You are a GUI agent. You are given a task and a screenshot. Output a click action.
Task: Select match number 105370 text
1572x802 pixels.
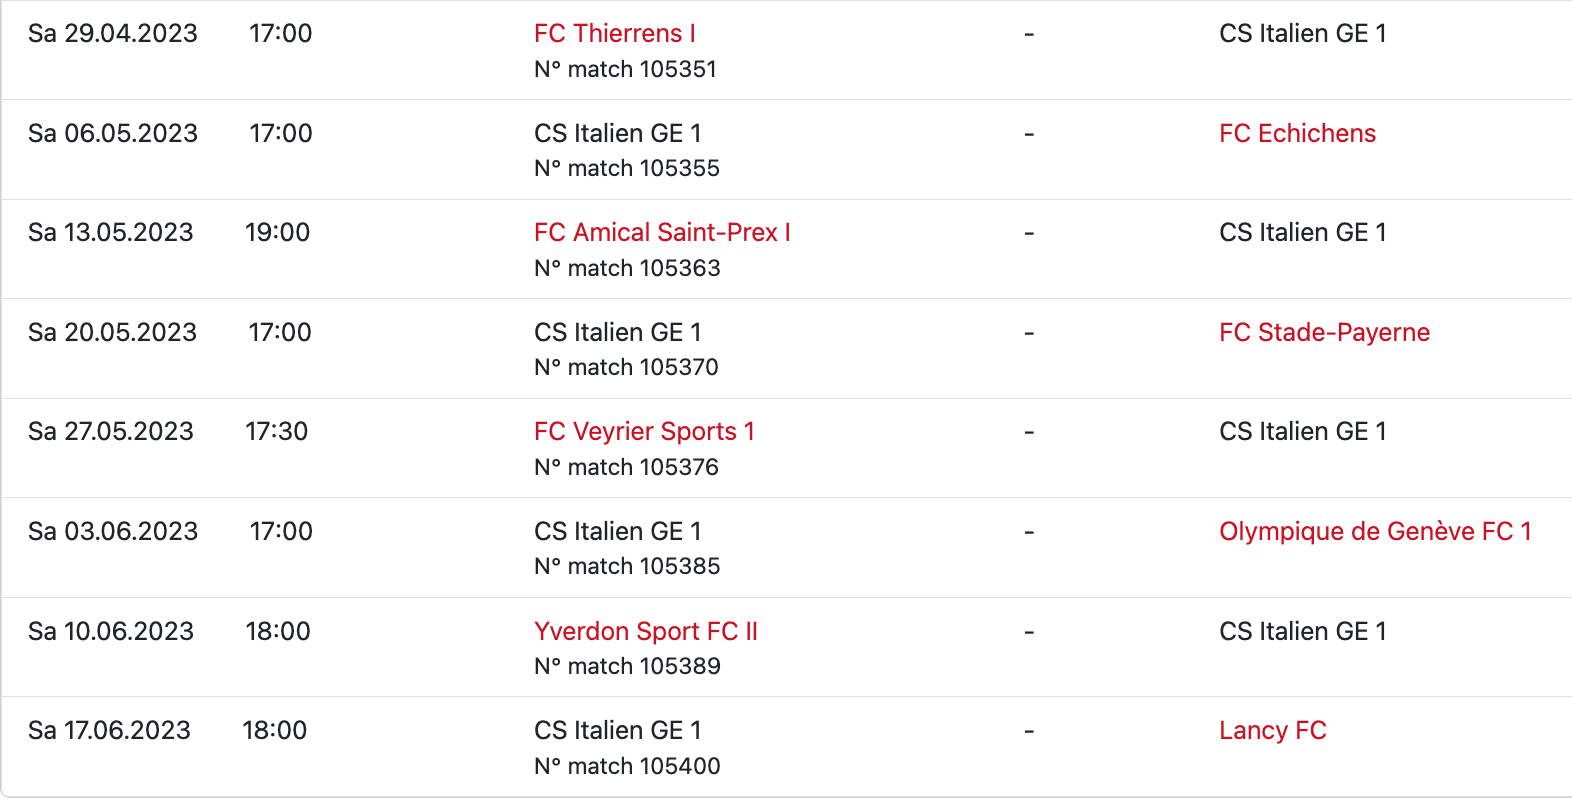[626, 368]
